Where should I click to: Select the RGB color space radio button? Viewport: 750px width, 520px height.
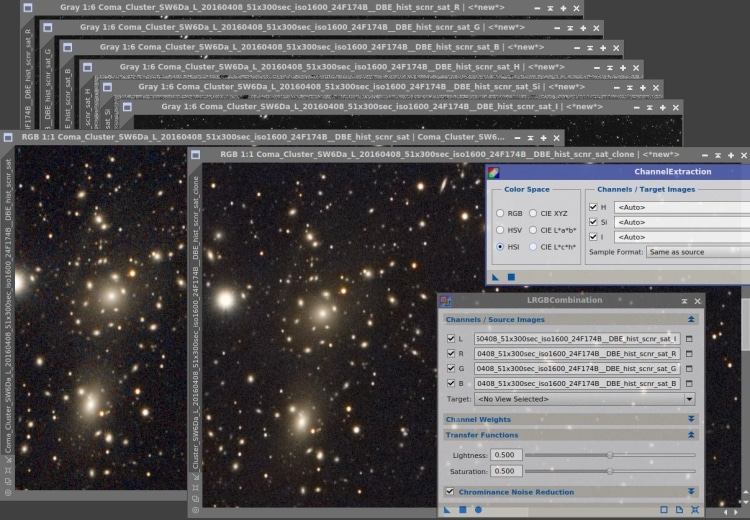pos(500,213)
